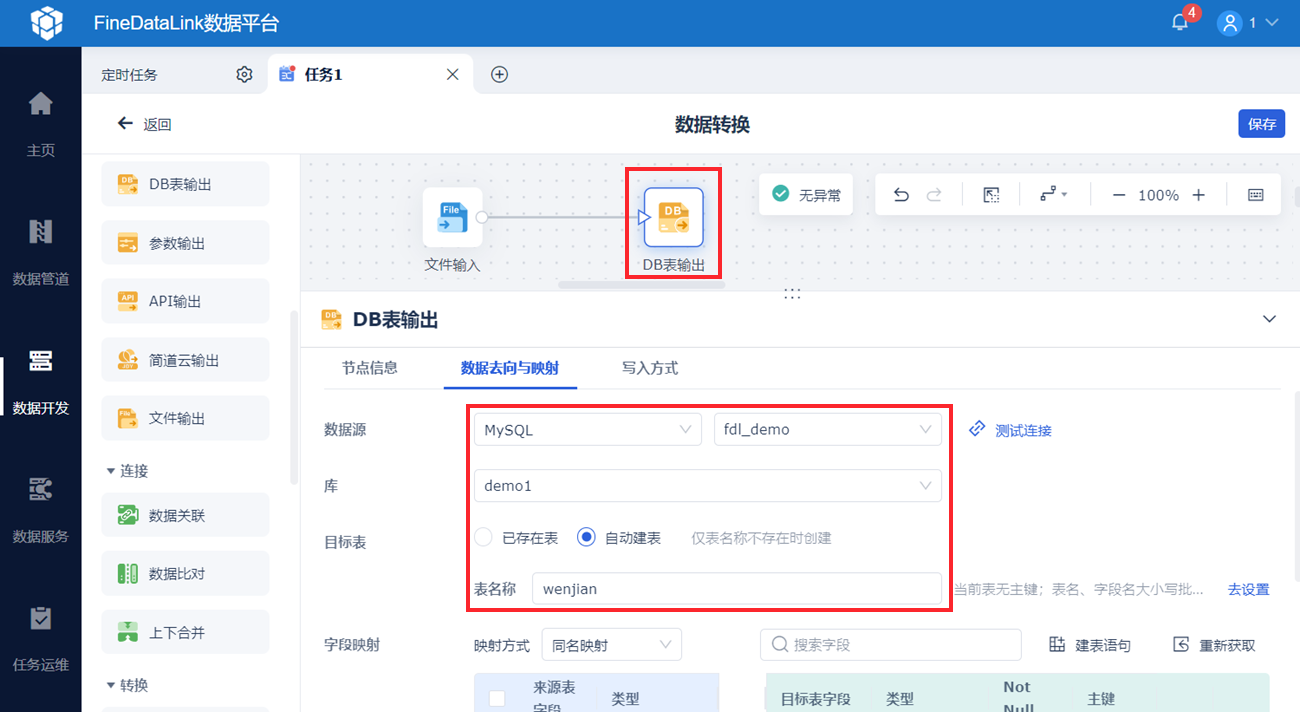The height and width of the screenshot is (712, 1300).
Task: Tick the source table header checkbox
Action: (x=497, y=698)
